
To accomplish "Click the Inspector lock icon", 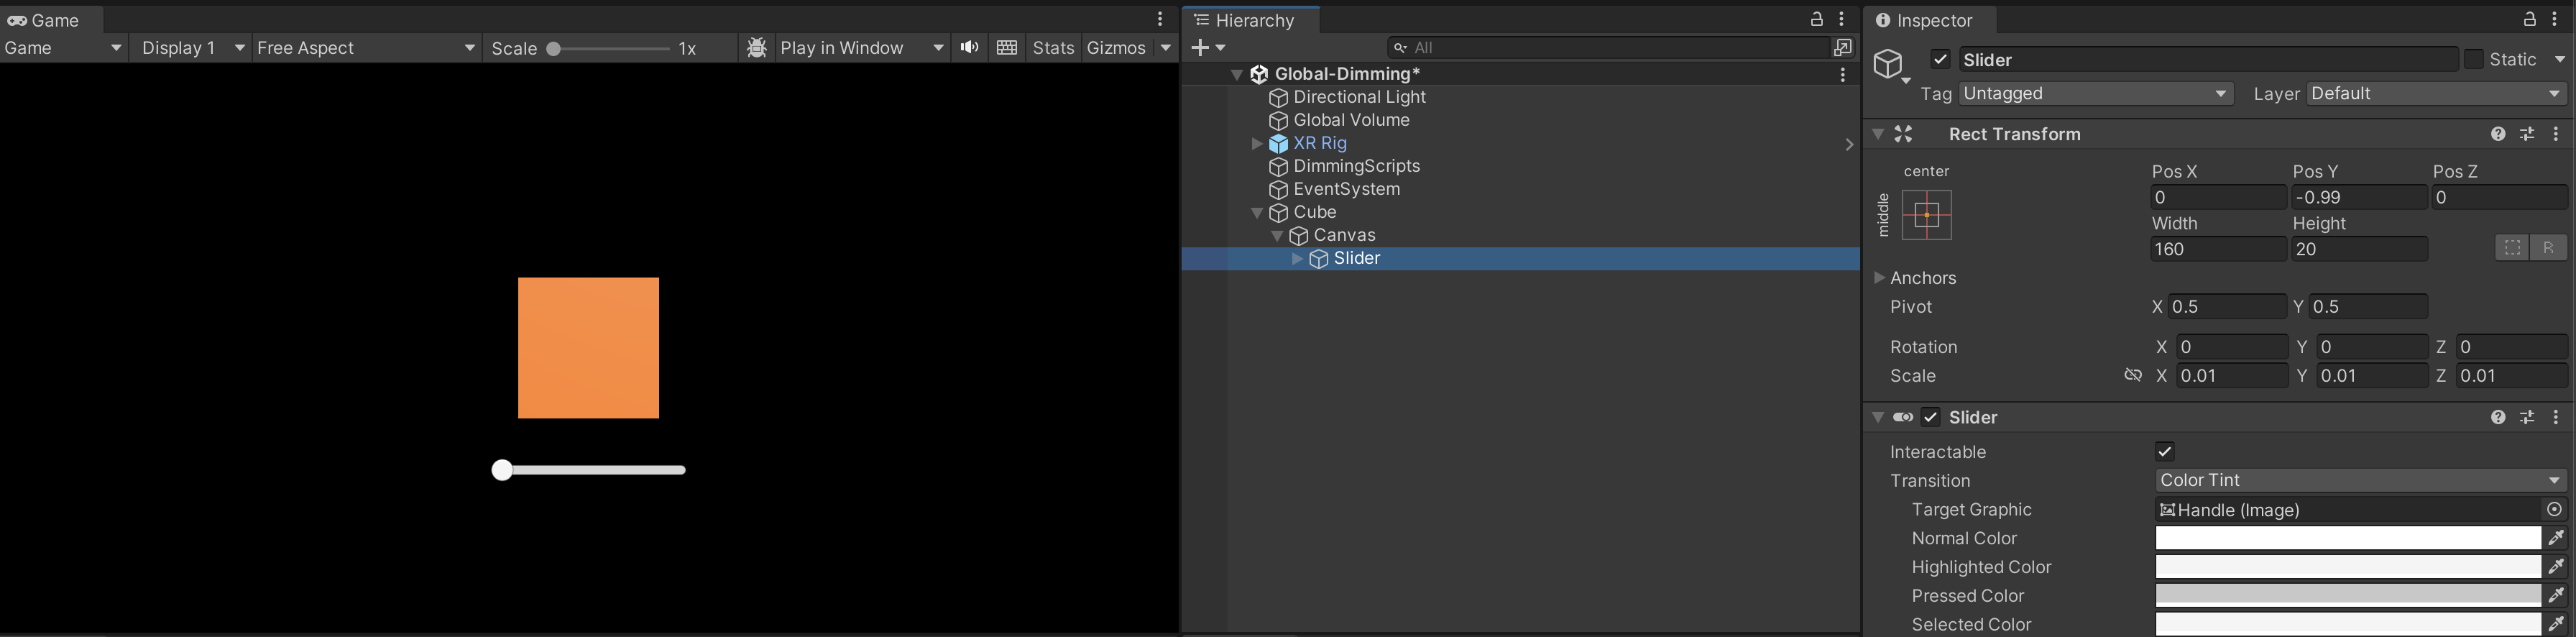I will 2529,19.
